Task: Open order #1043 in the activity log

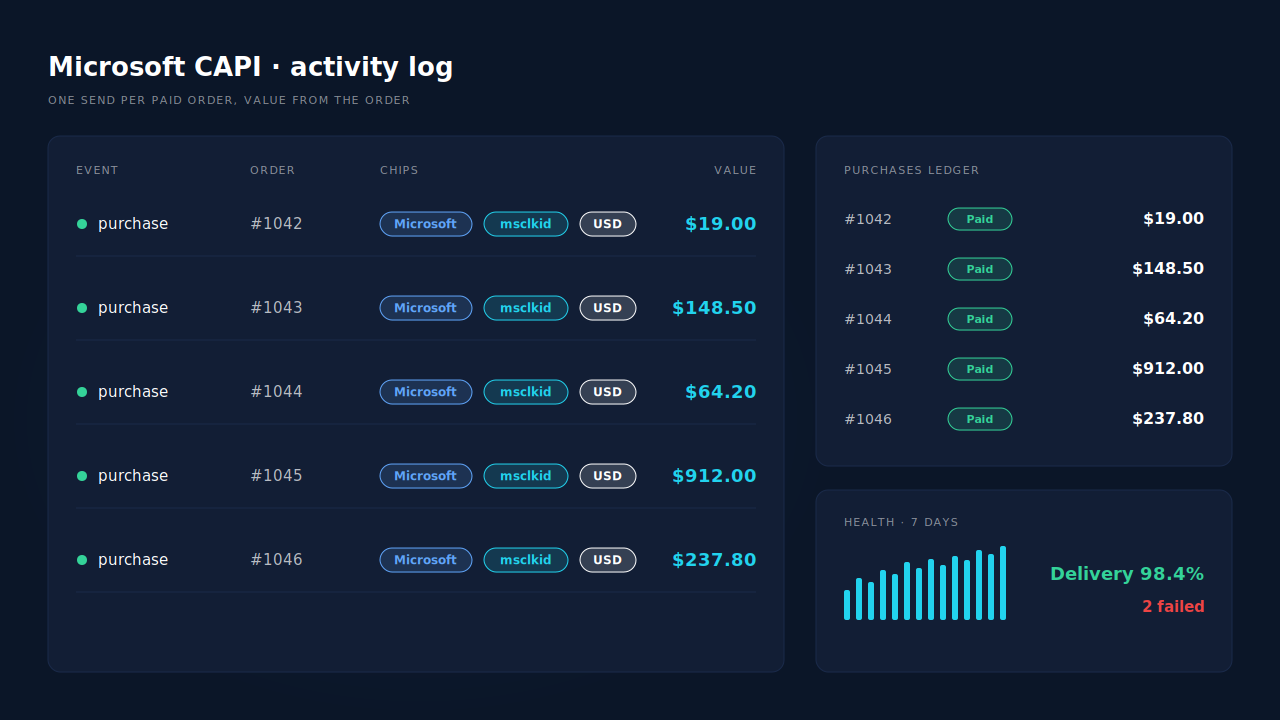Action: (x=276, y=308)
